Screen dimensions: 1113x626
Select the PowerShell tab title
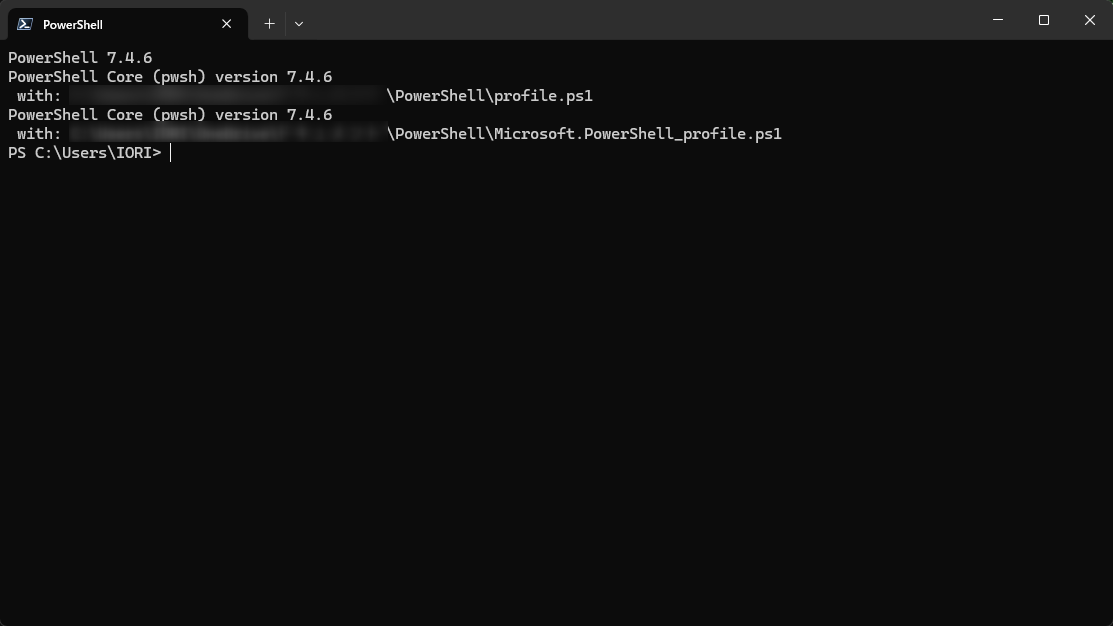tap(73, 24)
